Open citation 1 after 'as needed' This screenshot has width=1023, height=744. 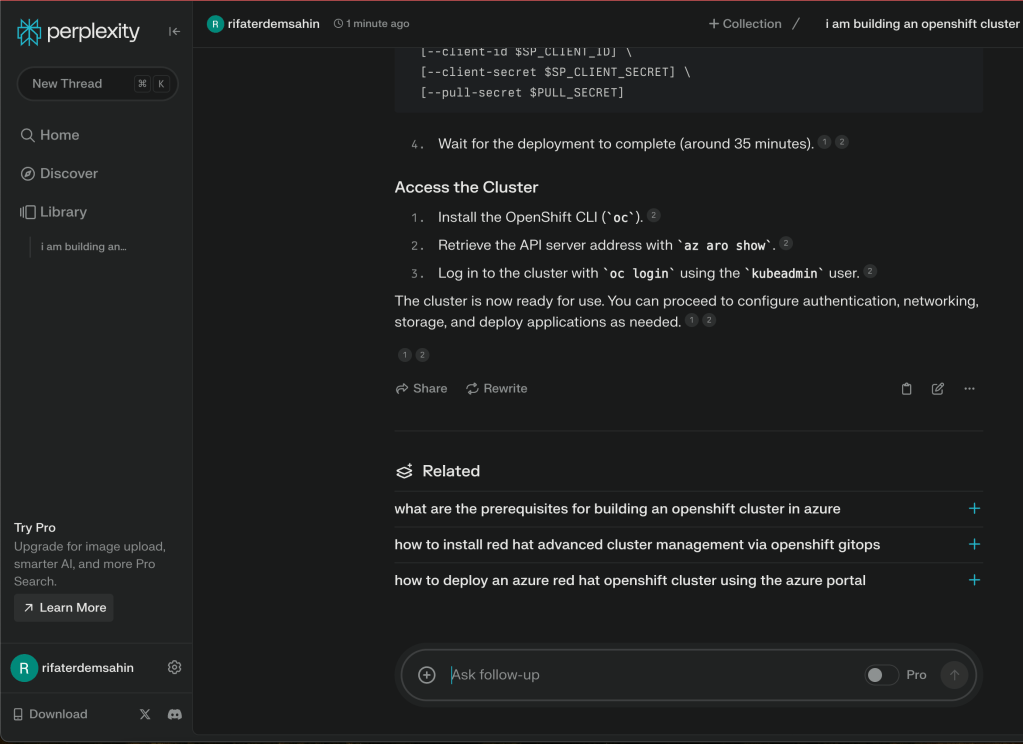(x=692, y=320)
